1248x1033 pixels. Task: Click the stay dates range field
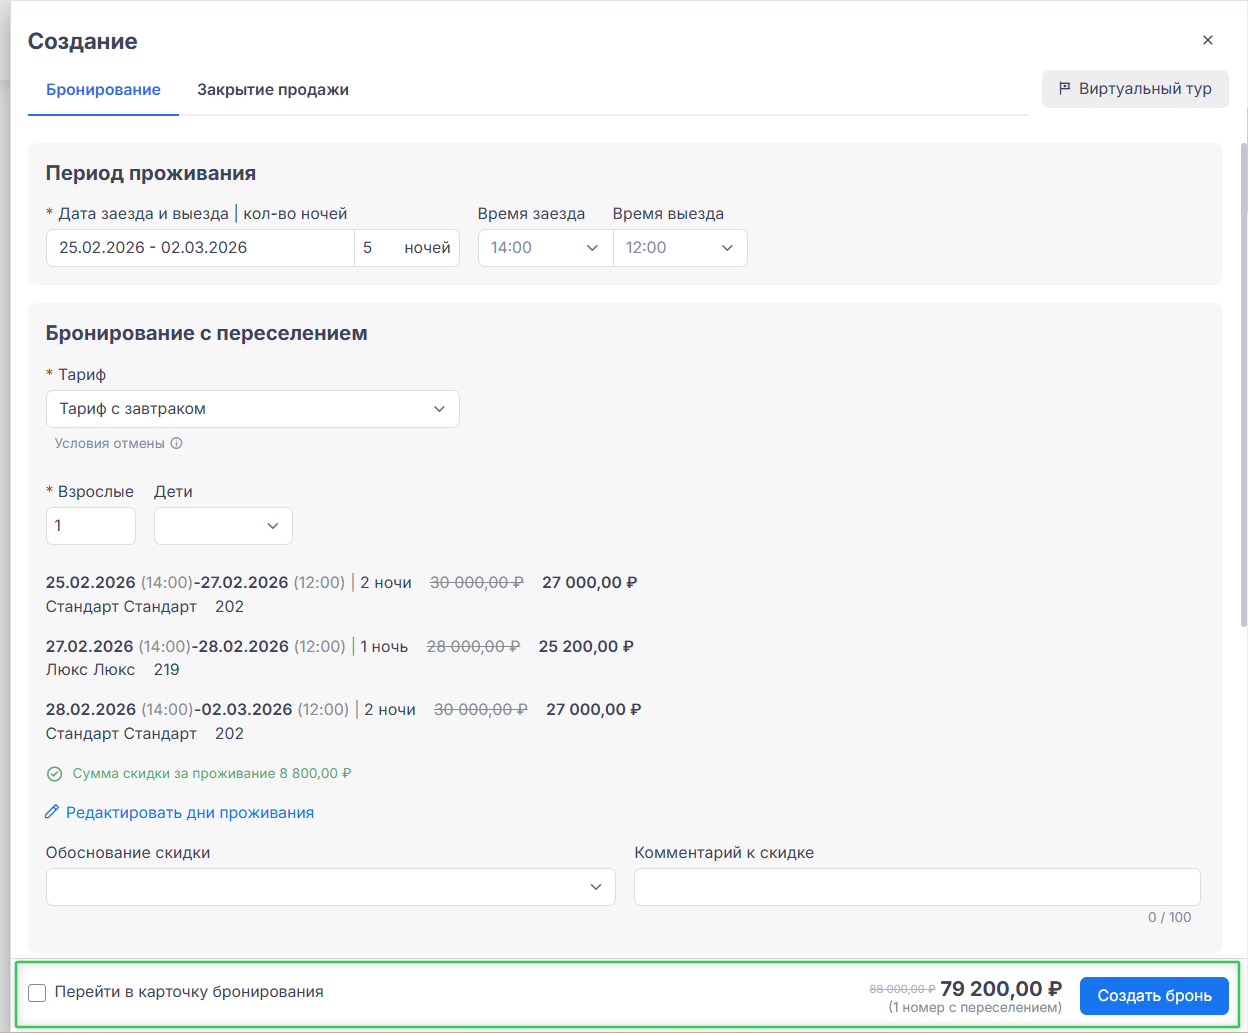click(200, 248)
